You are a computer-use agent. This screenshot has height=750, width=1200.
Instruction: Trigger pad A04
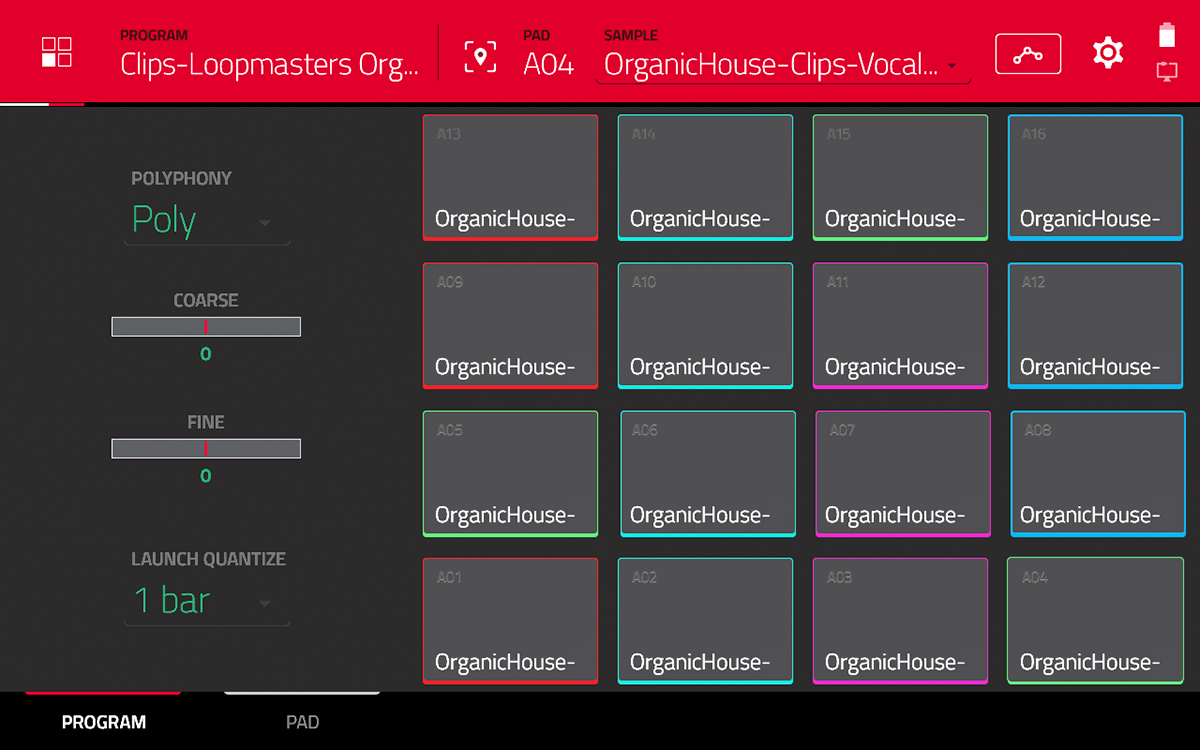(1095, 621)
